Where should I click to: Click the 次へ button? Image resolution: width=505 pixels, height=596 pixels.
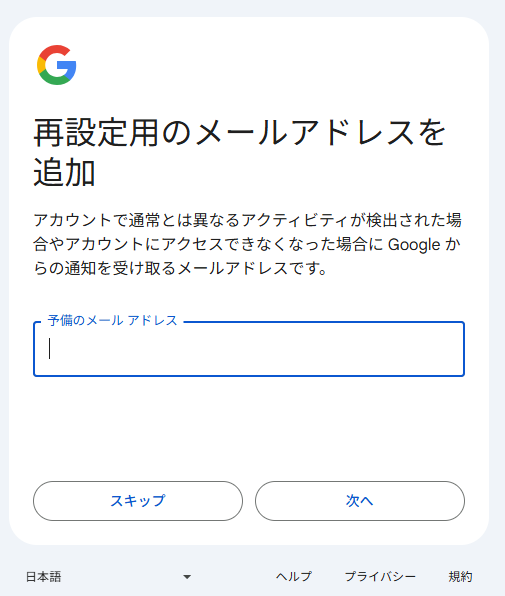coord(360,501)
